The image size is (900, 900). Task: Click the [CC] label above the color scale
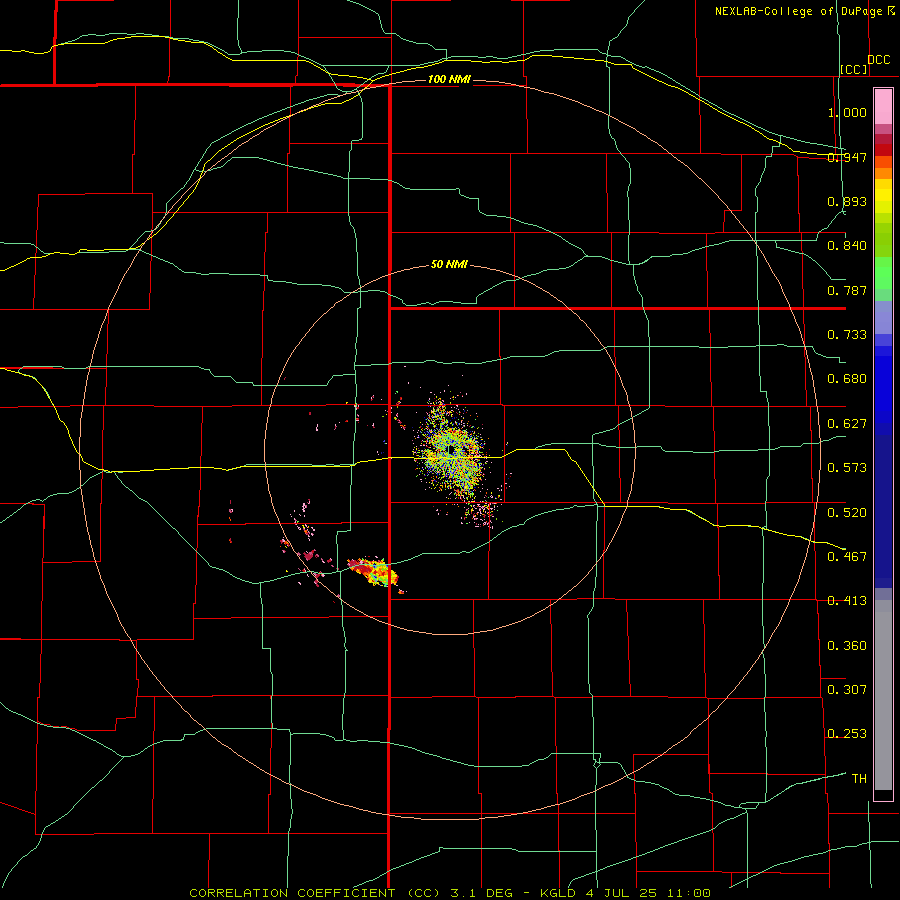854,69
